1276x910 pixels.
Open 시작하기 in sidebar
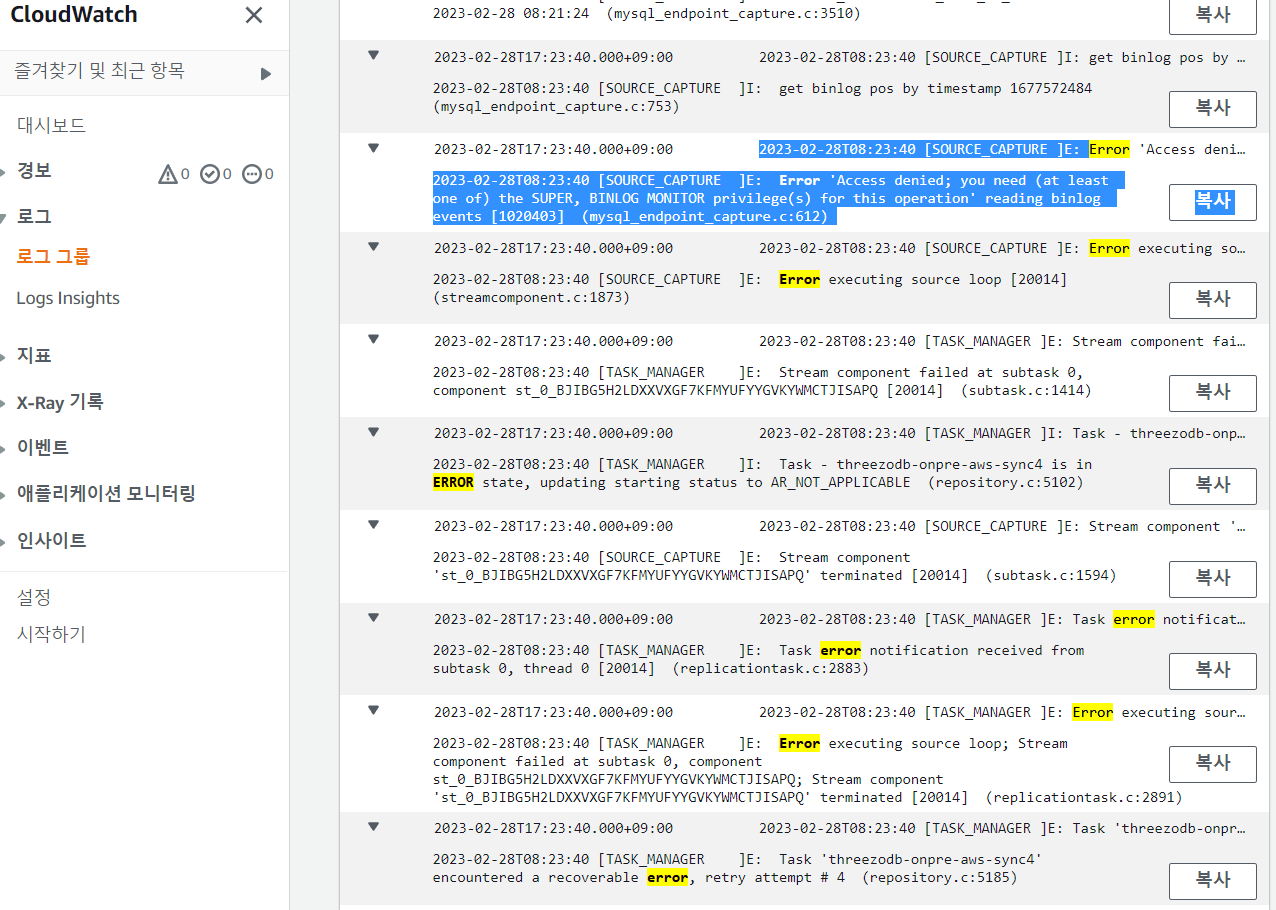point(51,634)
